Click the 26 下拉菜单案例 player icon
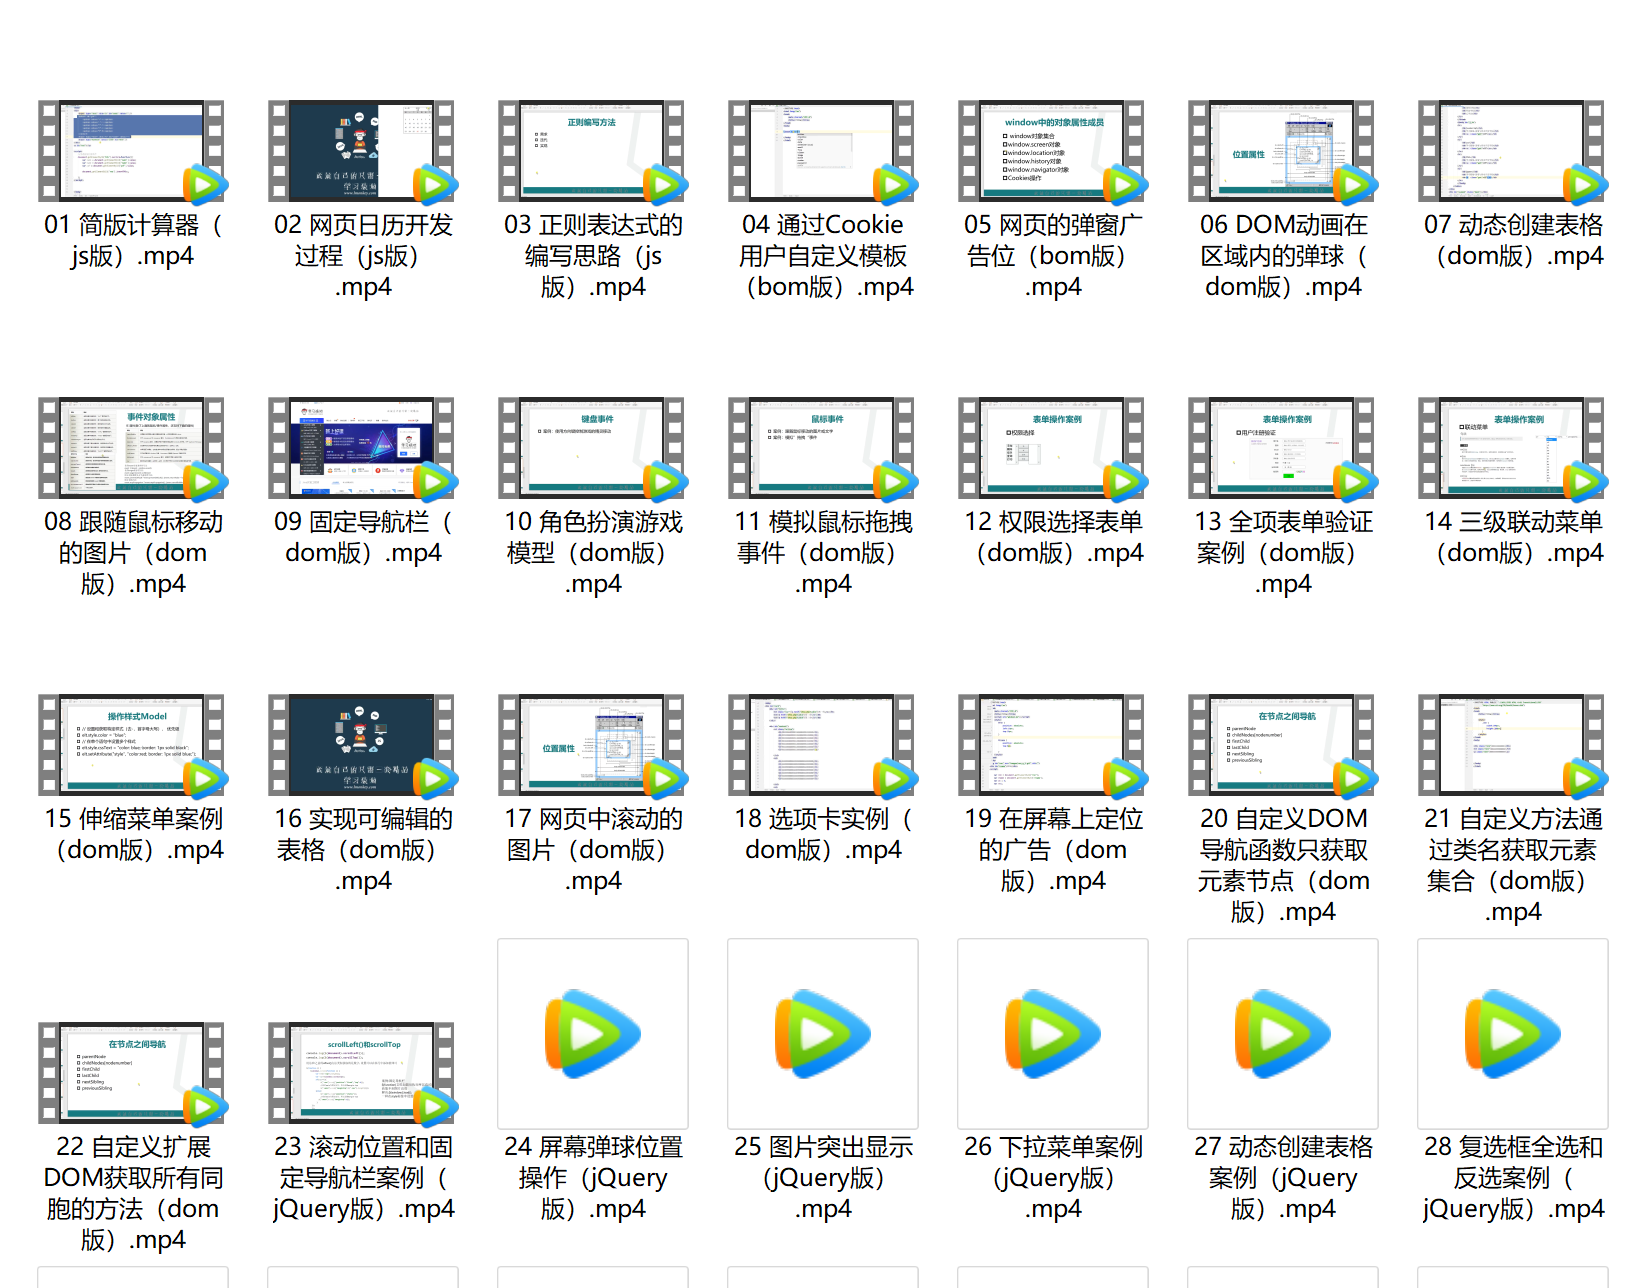 pyautogui.click(x=1052, y=1033)
